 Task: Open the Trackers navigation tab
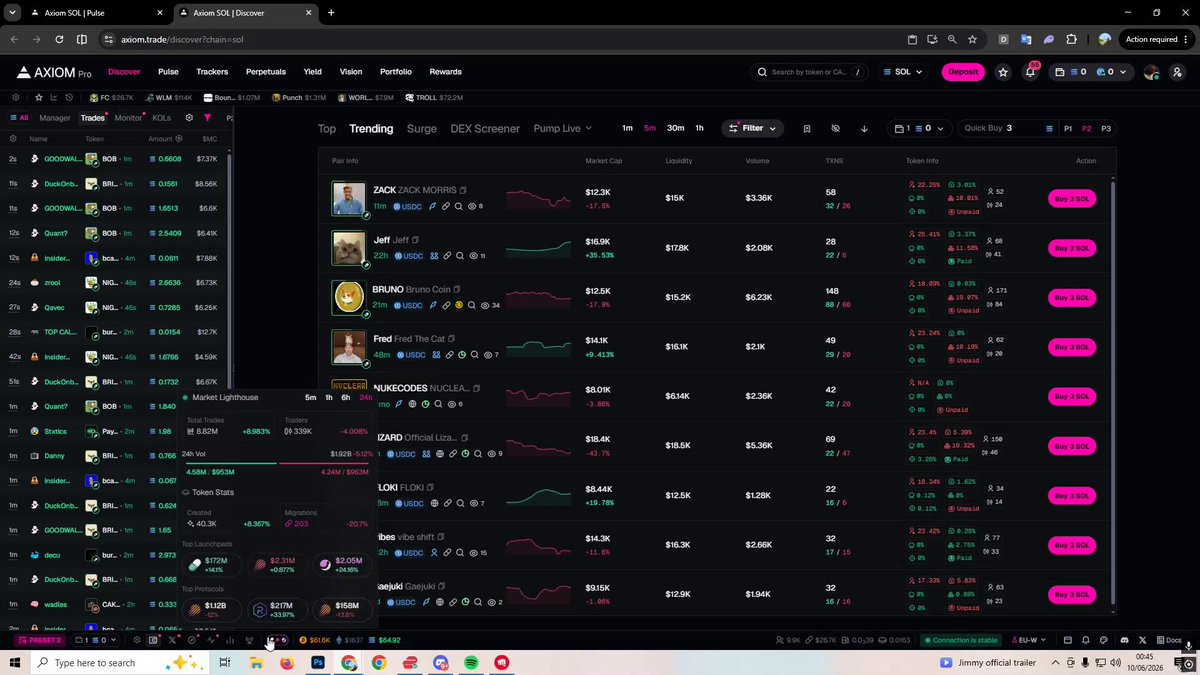[212, 72]
